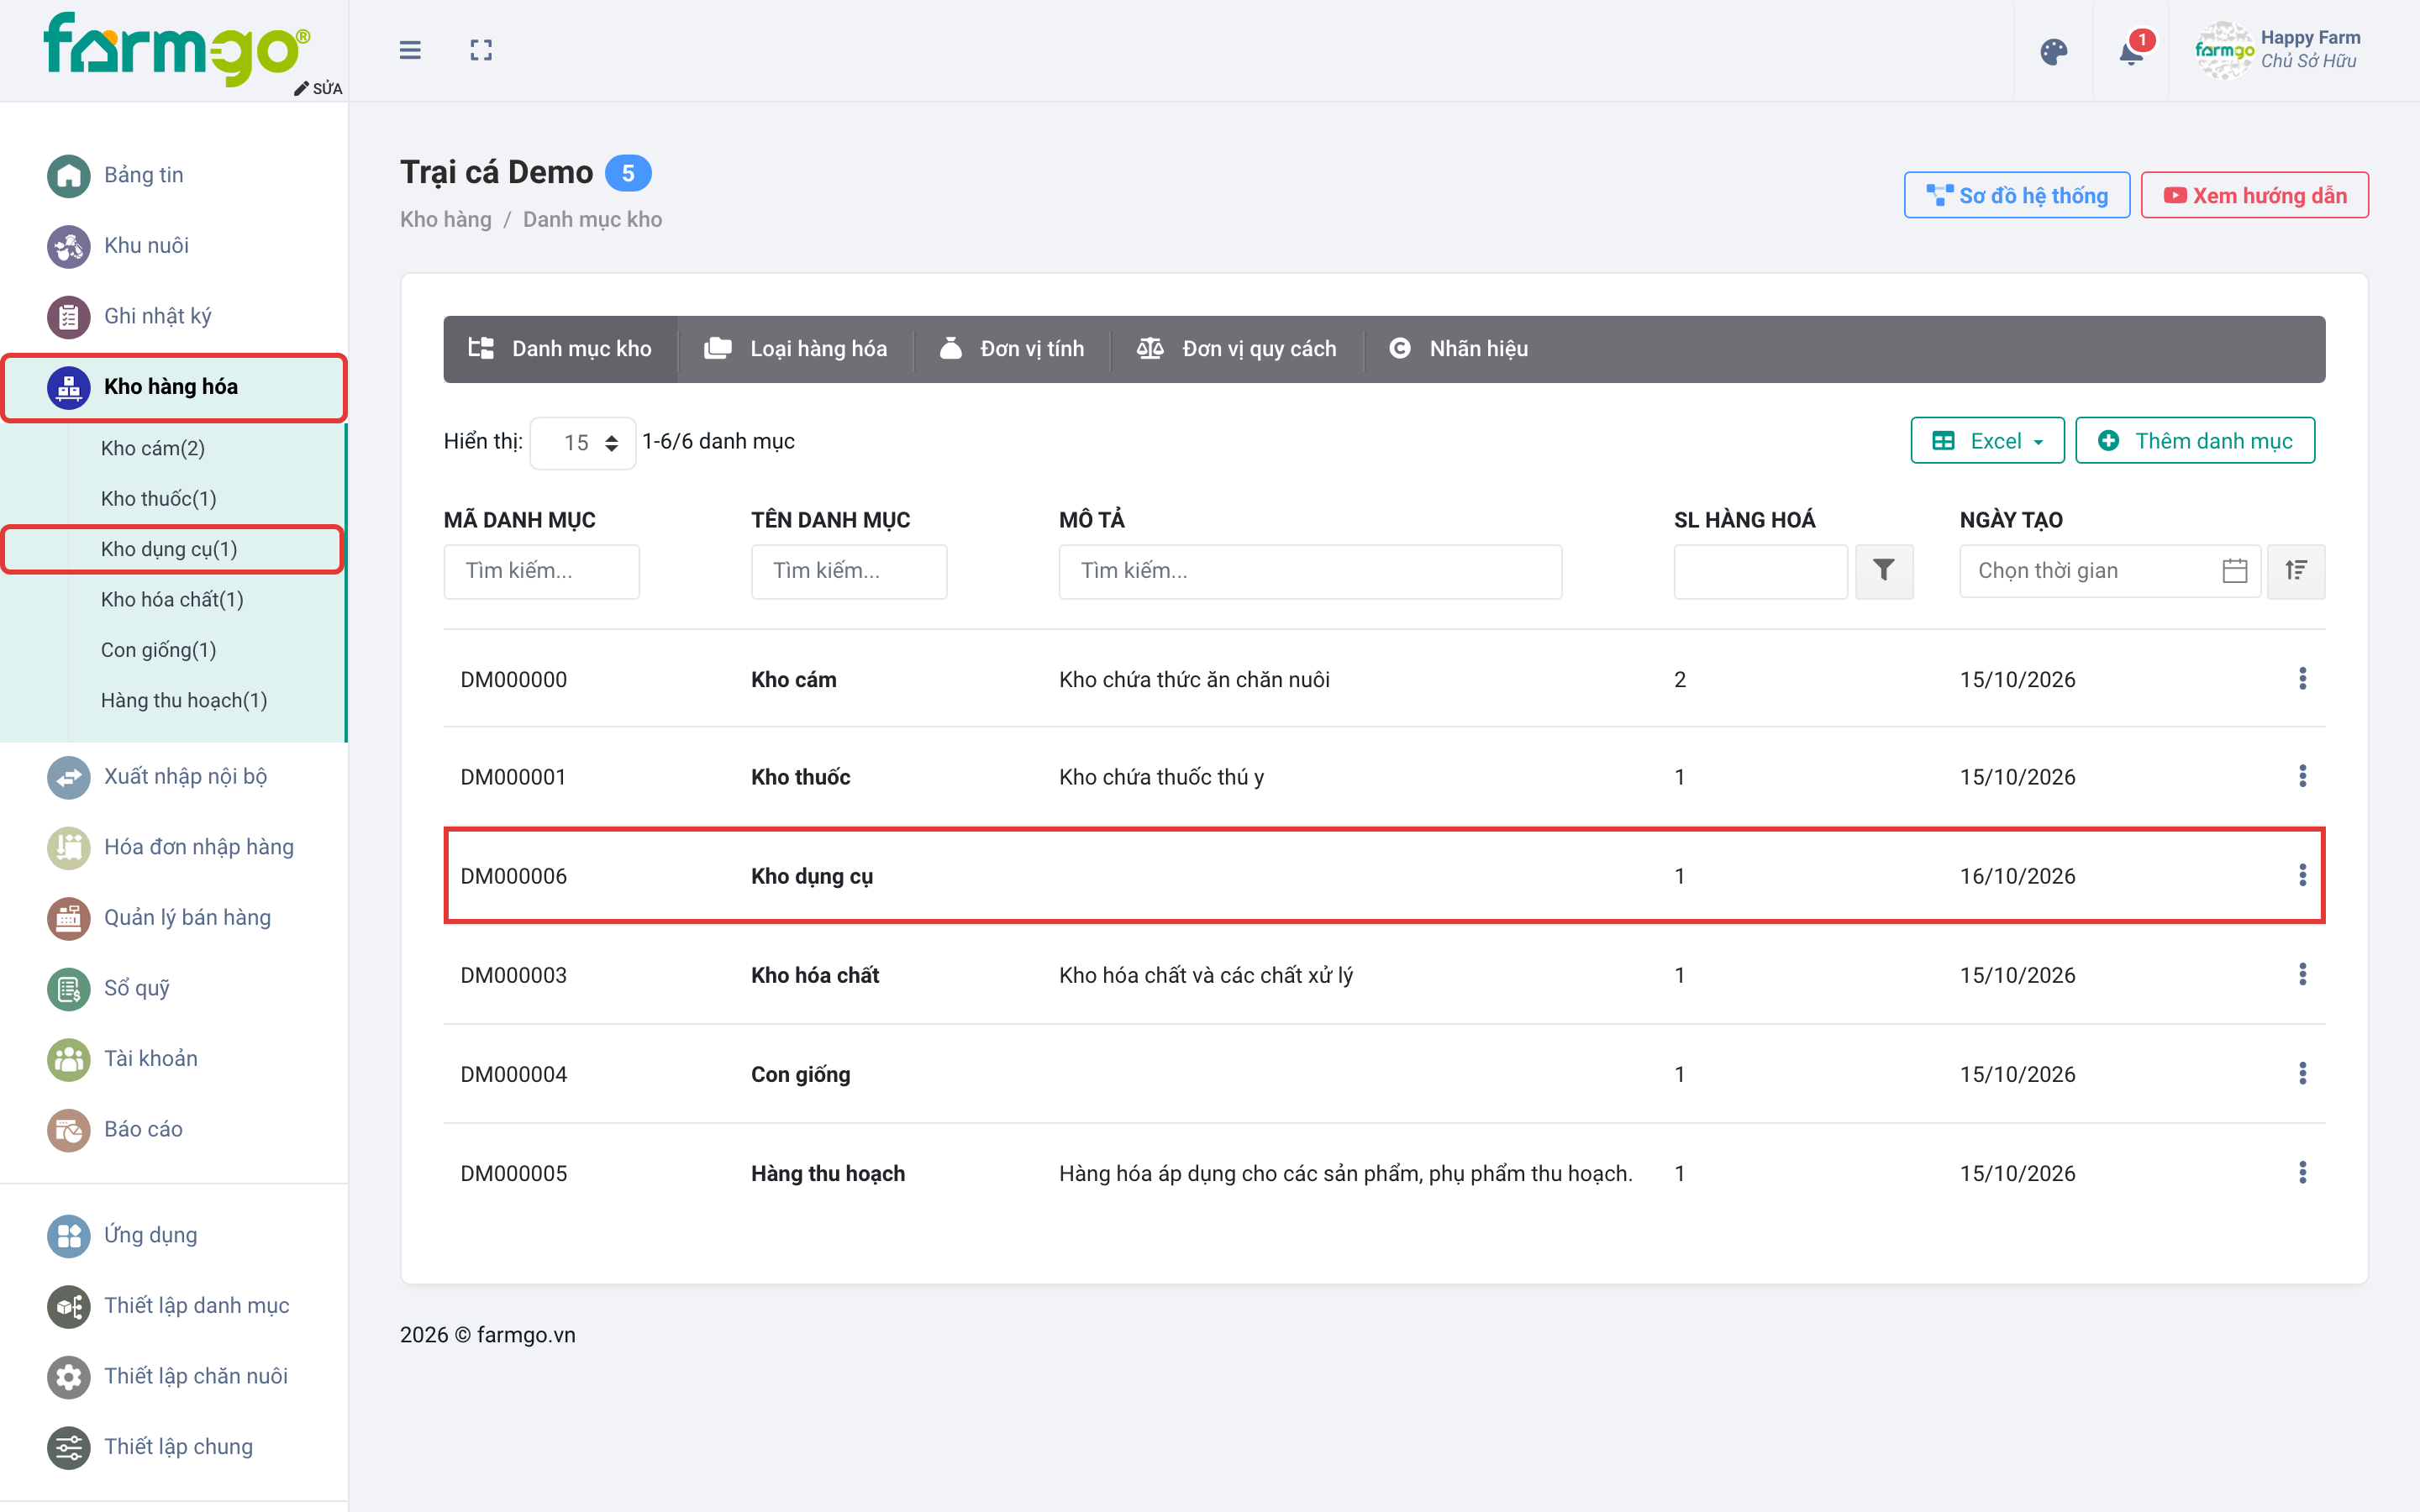Switch to Đơn vị tính tab
This screenshot has height=1512, width=2420.
tap(1012, 349)
